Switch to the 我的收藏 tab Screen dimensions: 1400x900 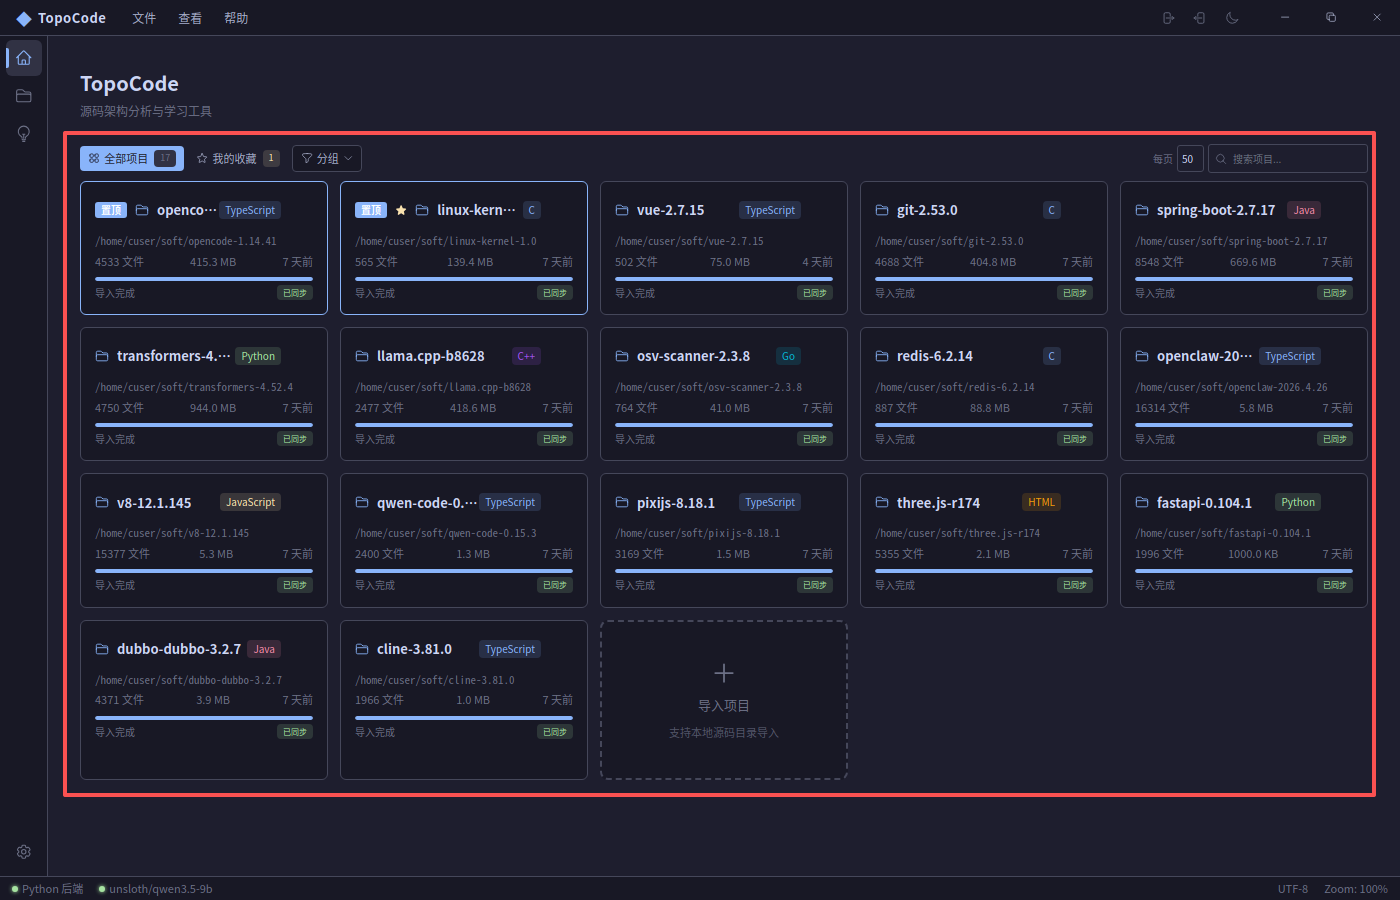(238, 158)
